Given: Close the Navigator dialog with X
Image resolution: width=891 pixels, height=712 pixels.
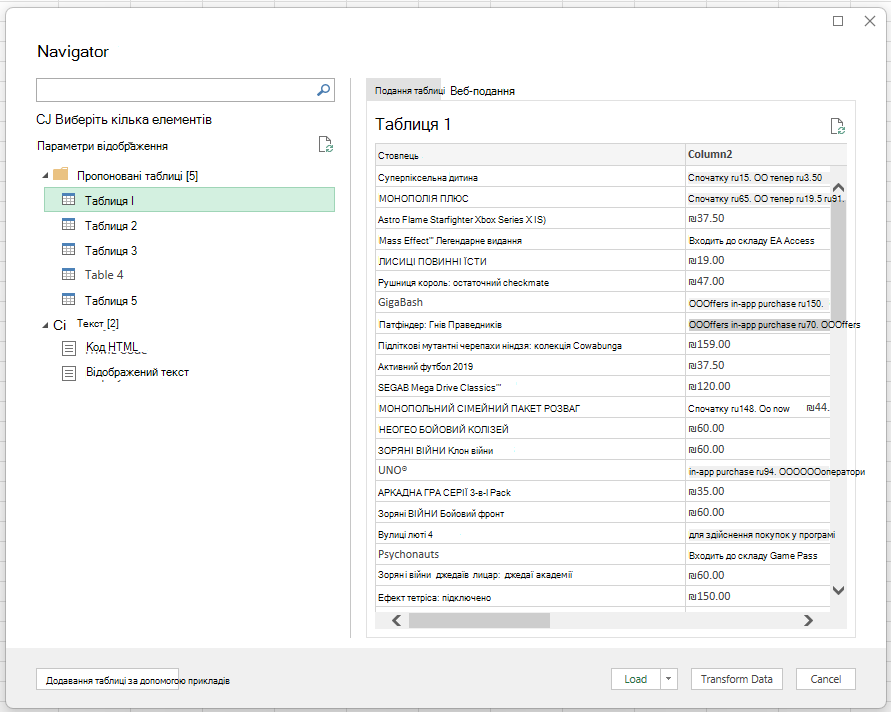Looking at the screenshot, I should click(x=869, y=21).
